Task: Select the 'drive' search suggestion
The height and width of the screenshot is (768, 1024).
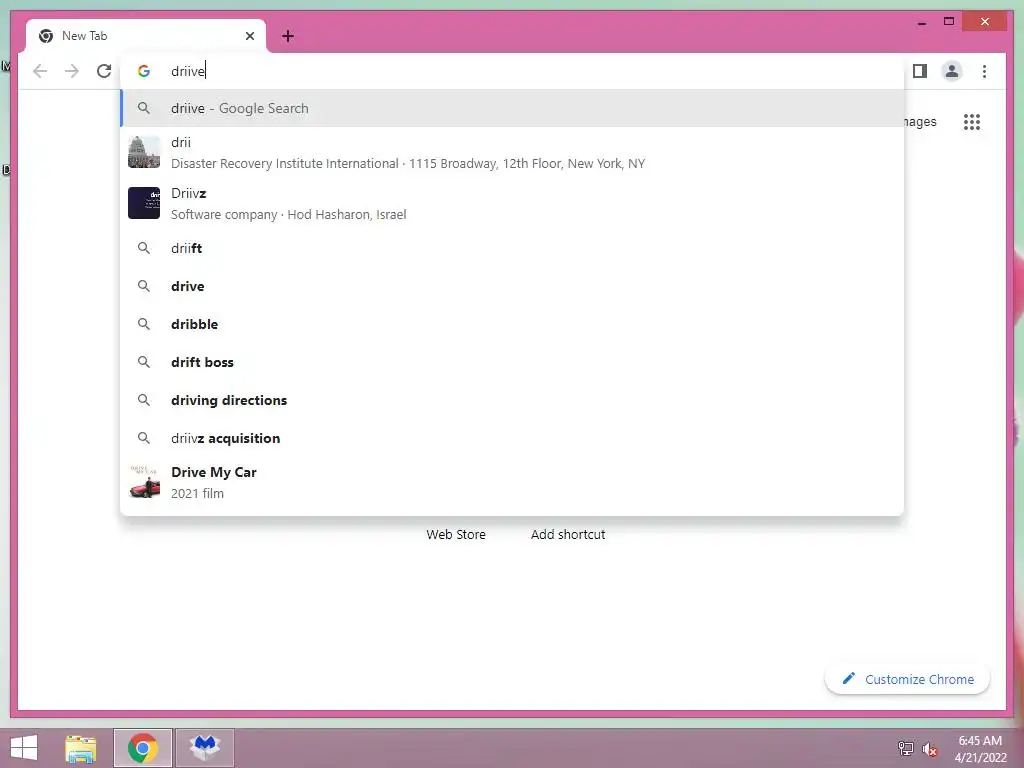Action: coord(512,286)
